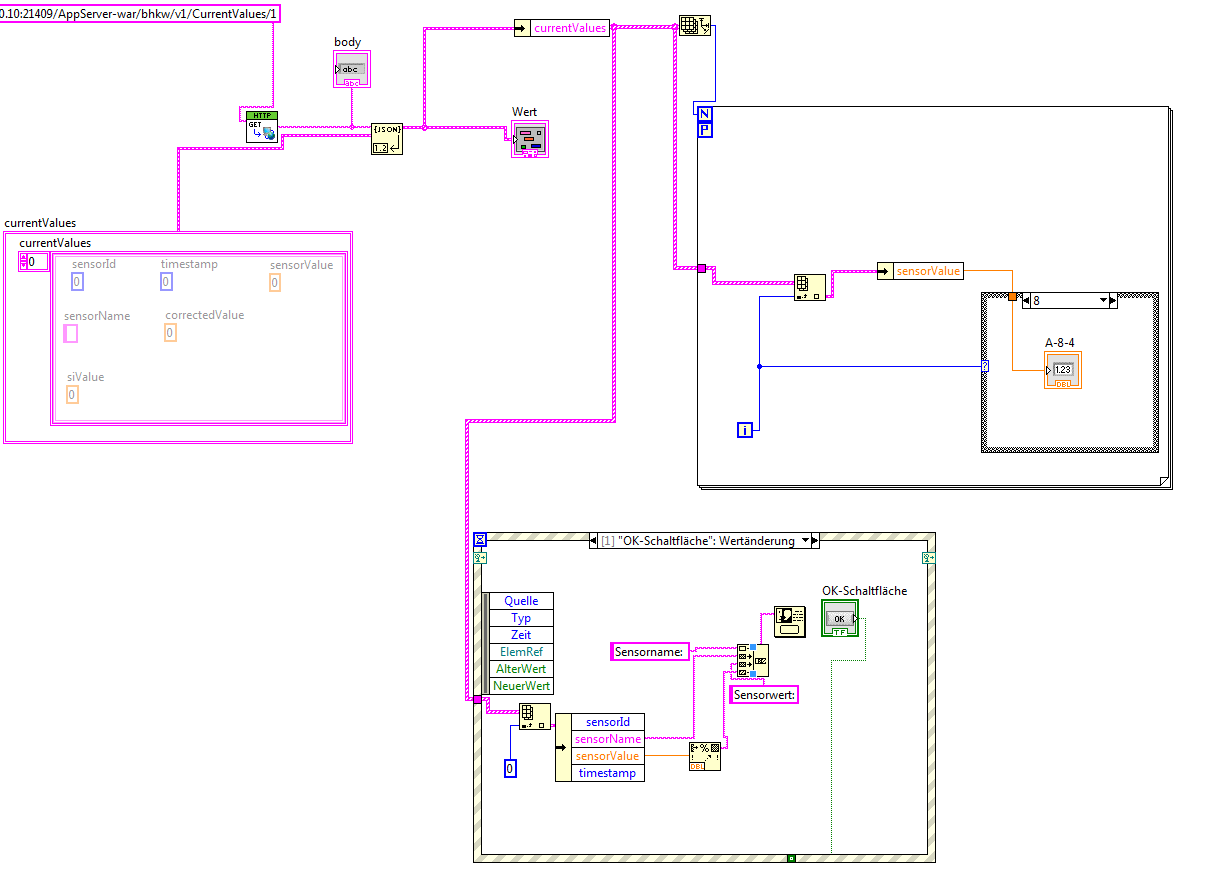This screenshot has height=869, width=1220.
Task: Click the arrow of the bottom unbundle node
Action: point(562,747)
